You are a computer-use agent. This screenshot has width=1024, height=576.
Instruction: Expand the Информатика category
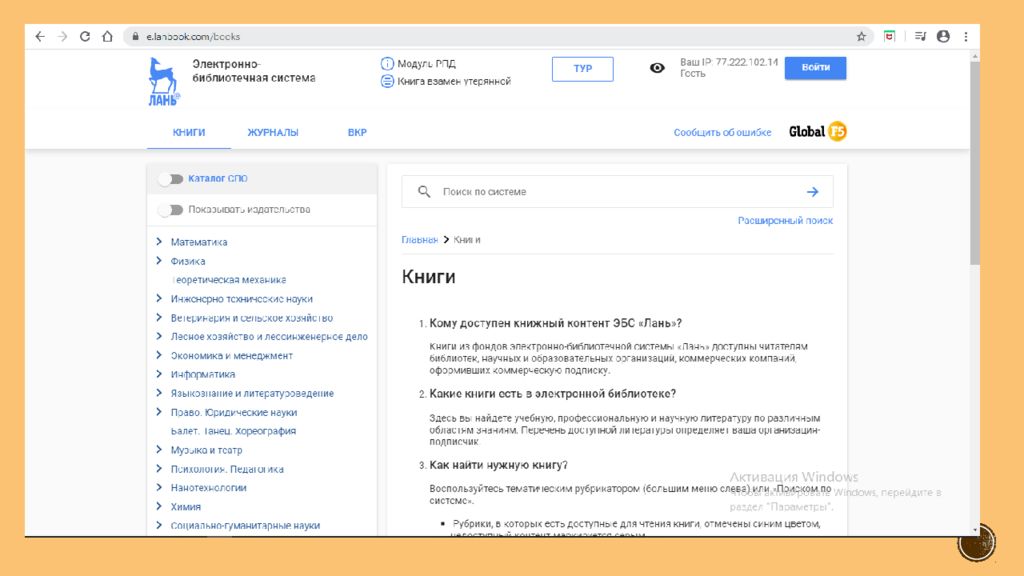point(159,374)
